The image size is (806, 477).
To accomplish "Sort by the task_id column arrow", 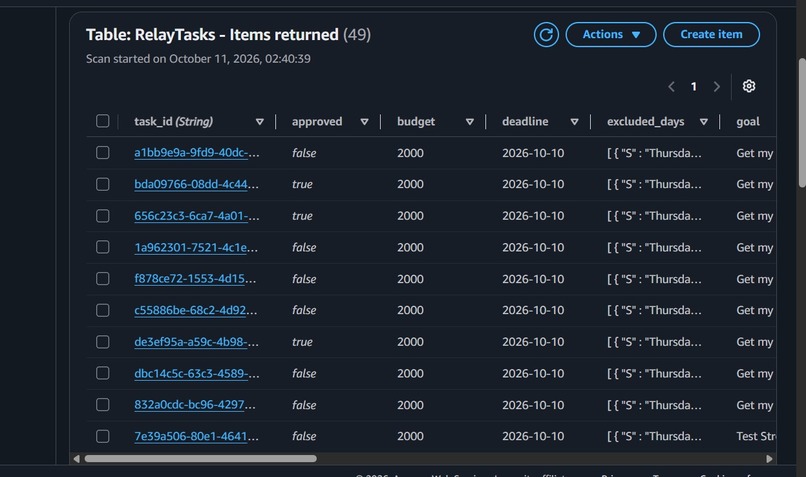I will pos(260,122).
